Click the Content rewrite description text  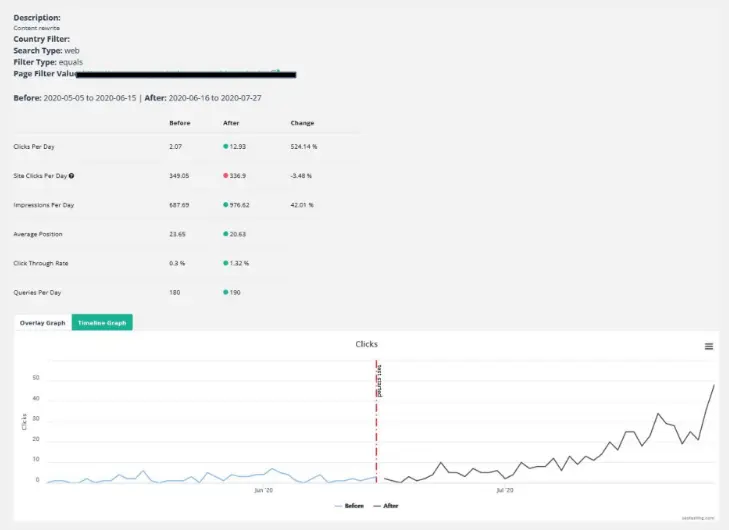pyautogui.click(x=36, y=28)
